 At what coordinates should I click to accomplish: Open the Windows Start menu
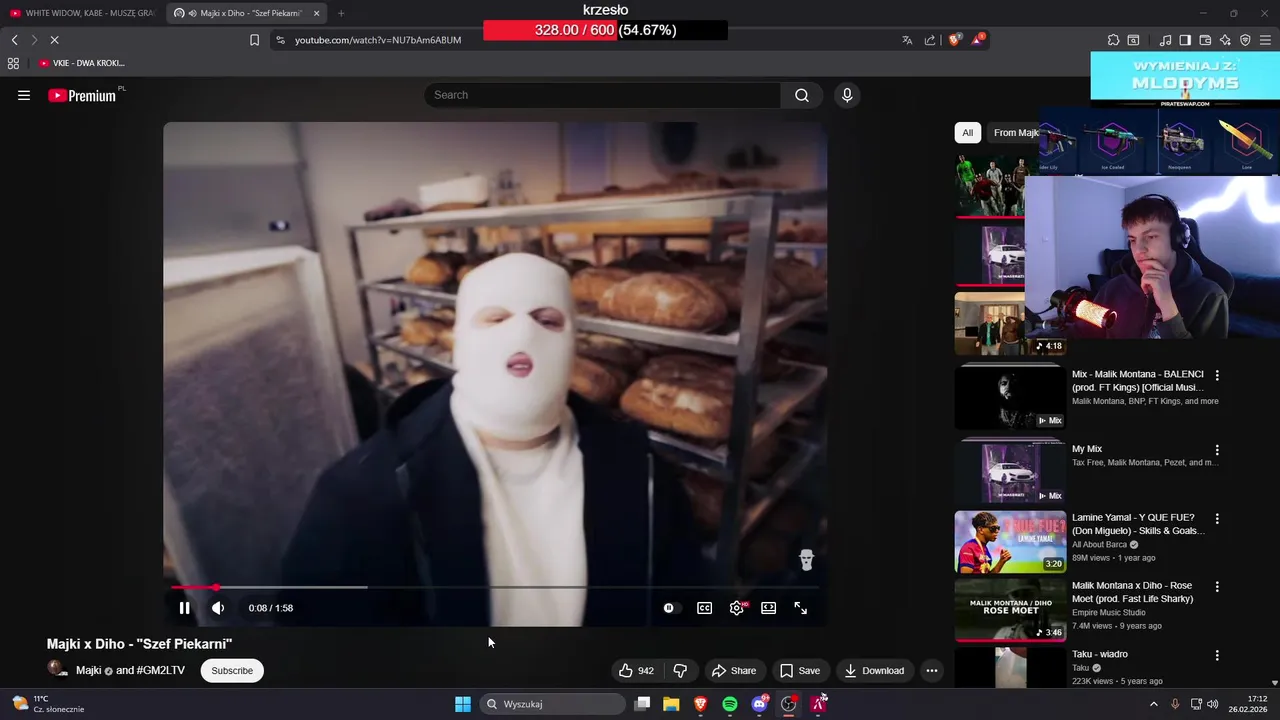tap(463, 704)
